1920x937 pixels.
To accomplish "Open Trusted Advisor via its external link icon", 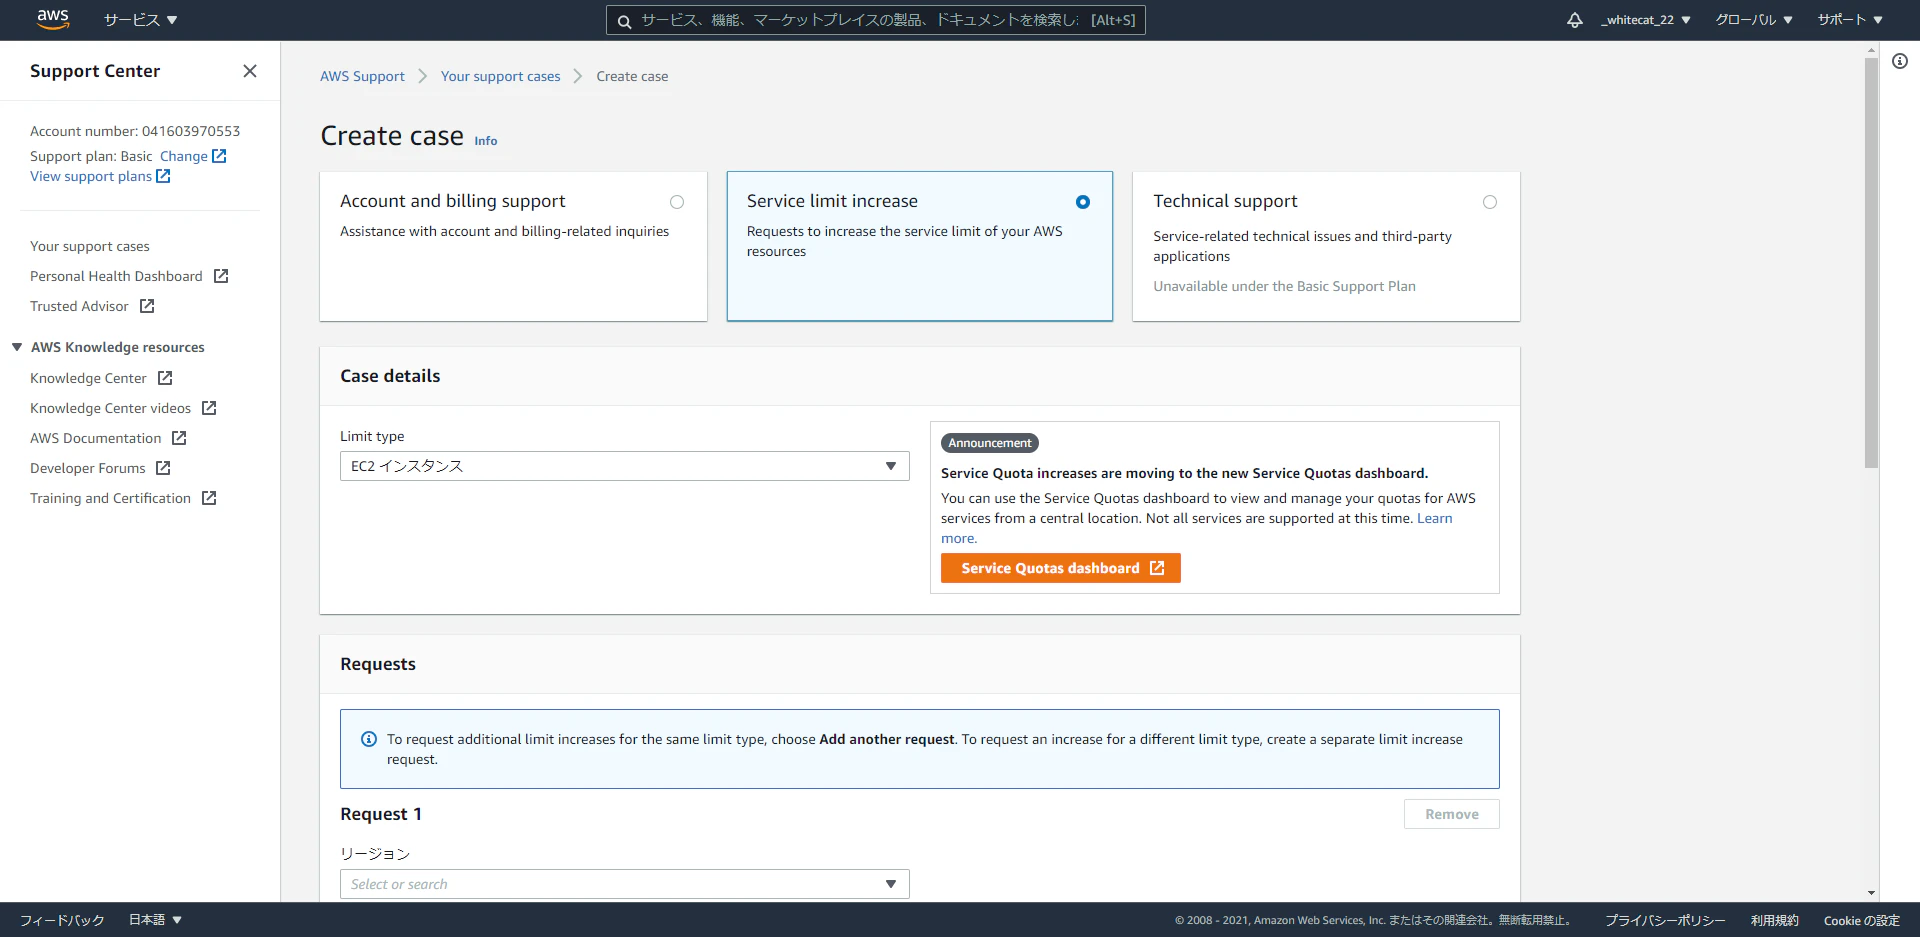I will pos(145,306).
